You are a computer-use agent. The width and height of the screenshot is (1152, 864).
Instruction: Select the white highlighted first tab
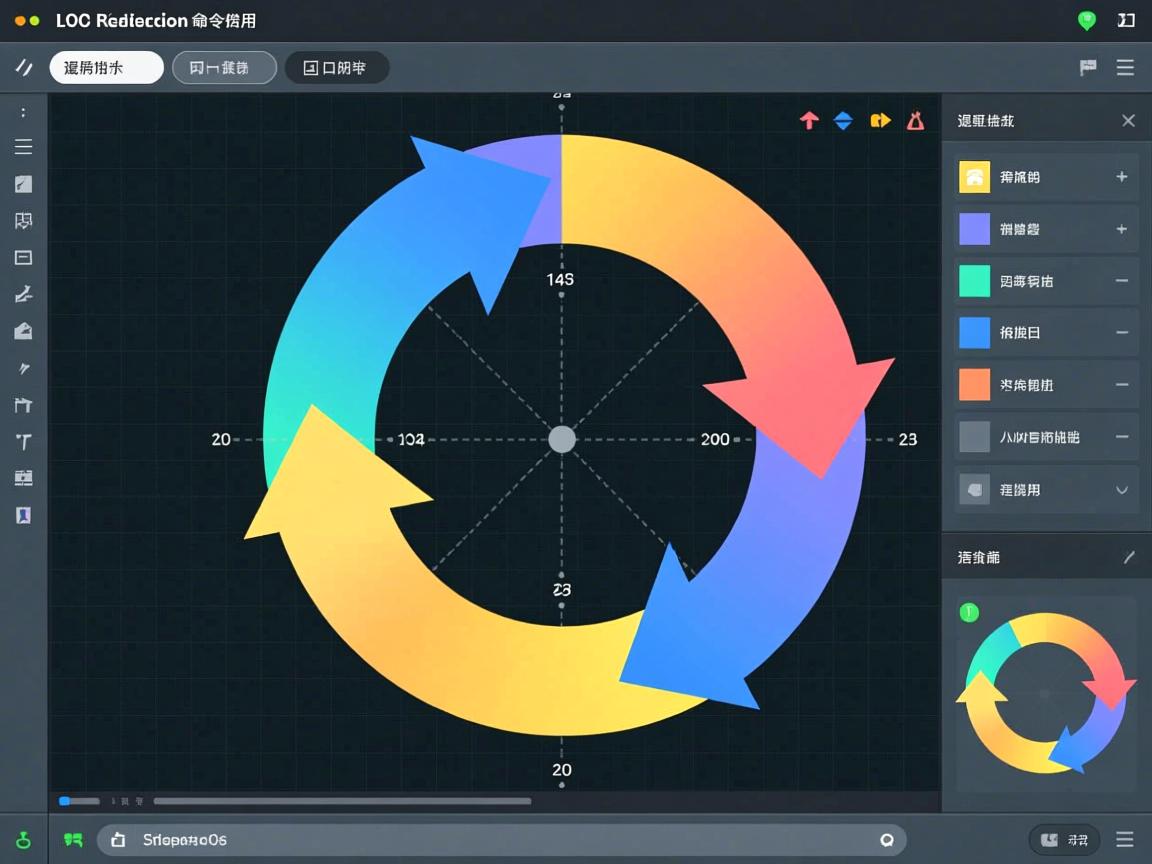click(x=106, y=68)
